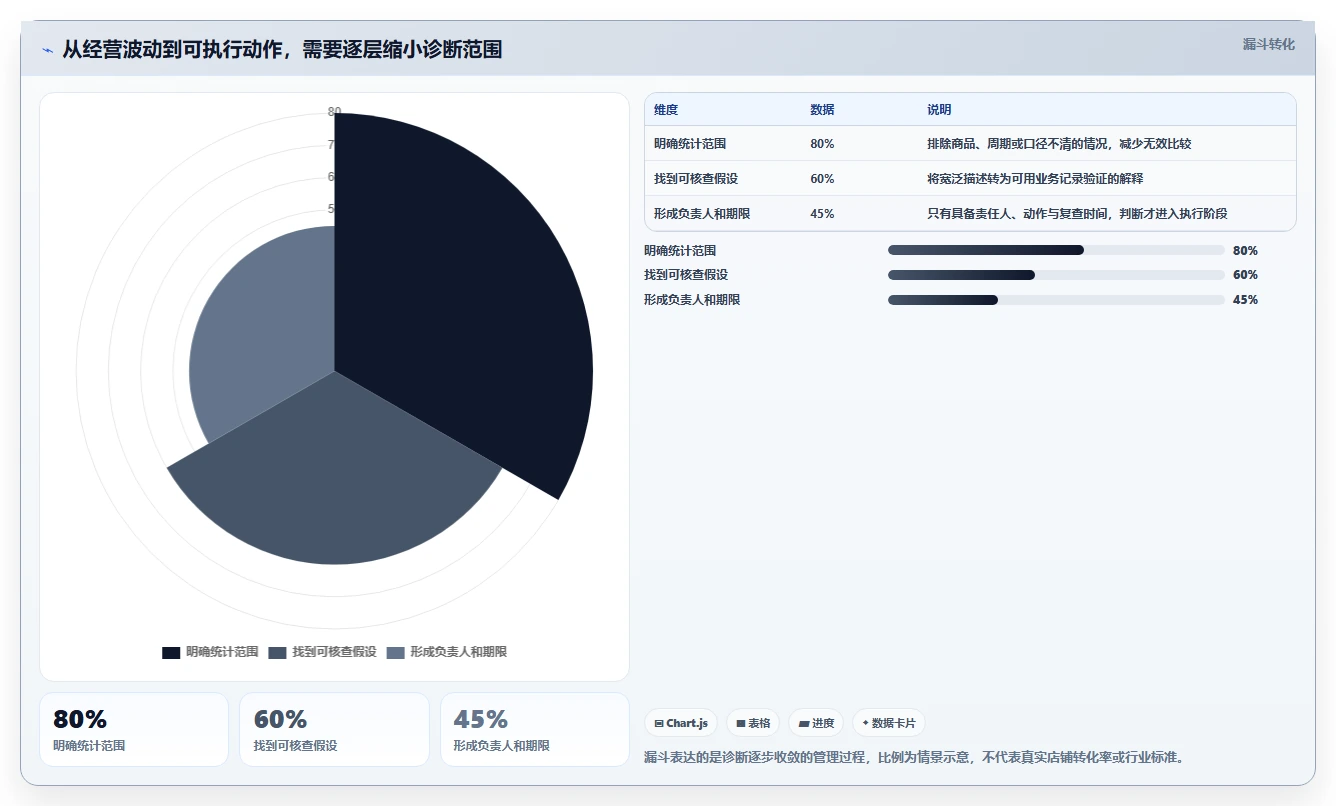Click the description starting with 排除商品
Screen dimensions: 1336x806
[x=1059, y=144]
